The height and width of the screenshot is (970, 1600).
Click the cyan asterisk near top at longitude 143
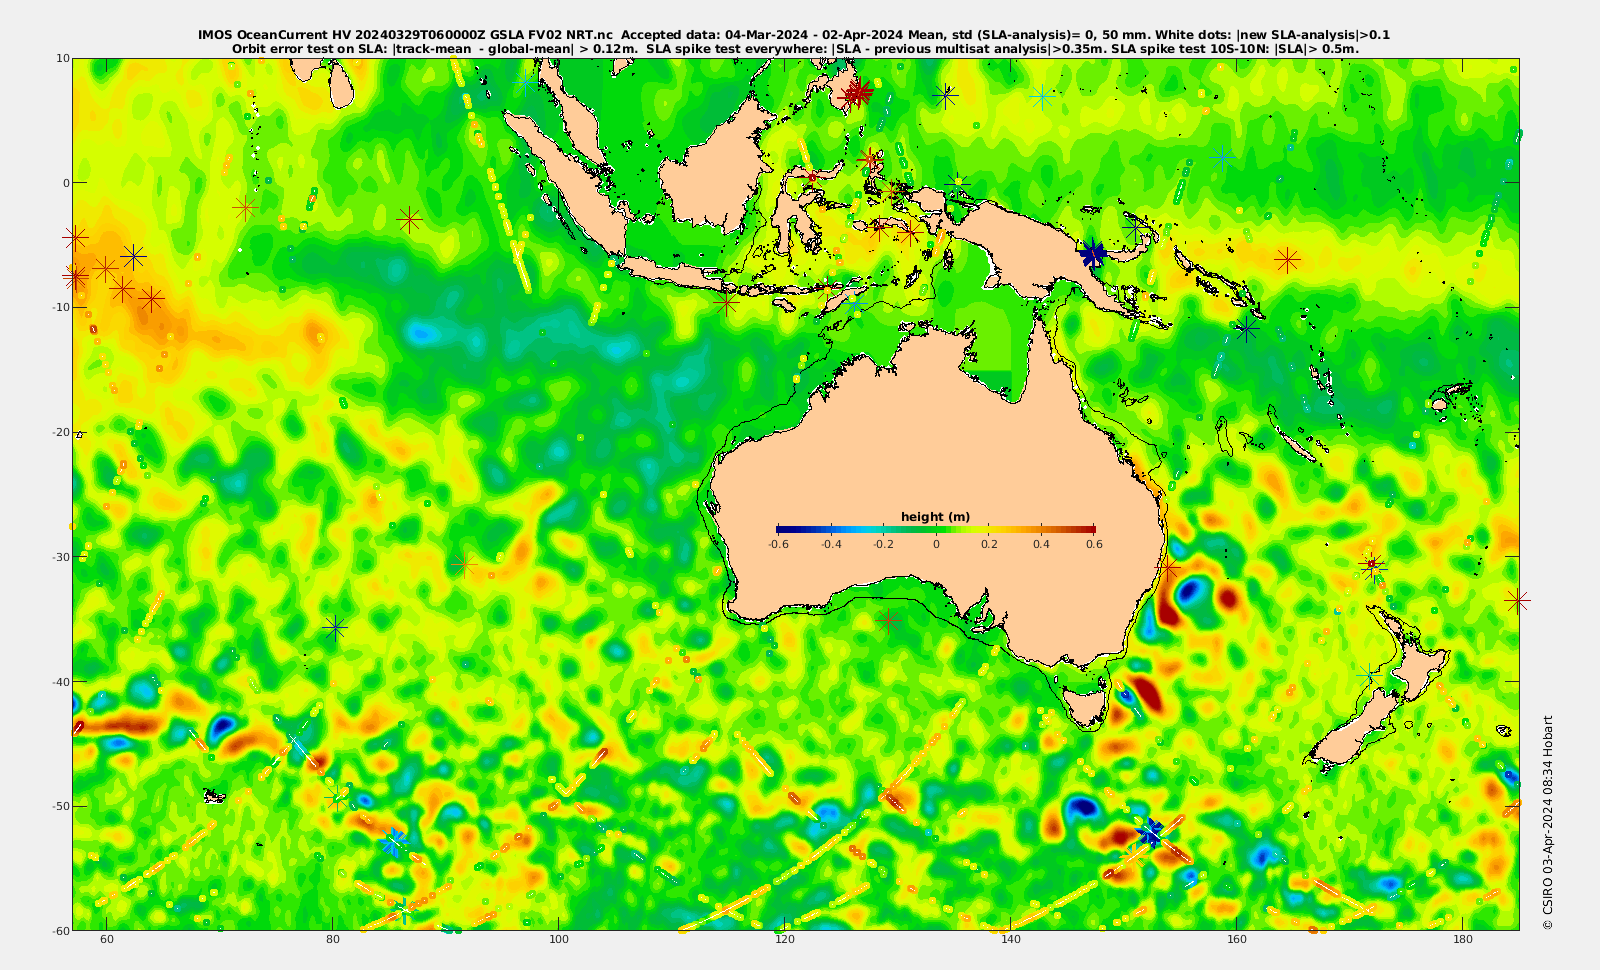[x=1042, y=97]
